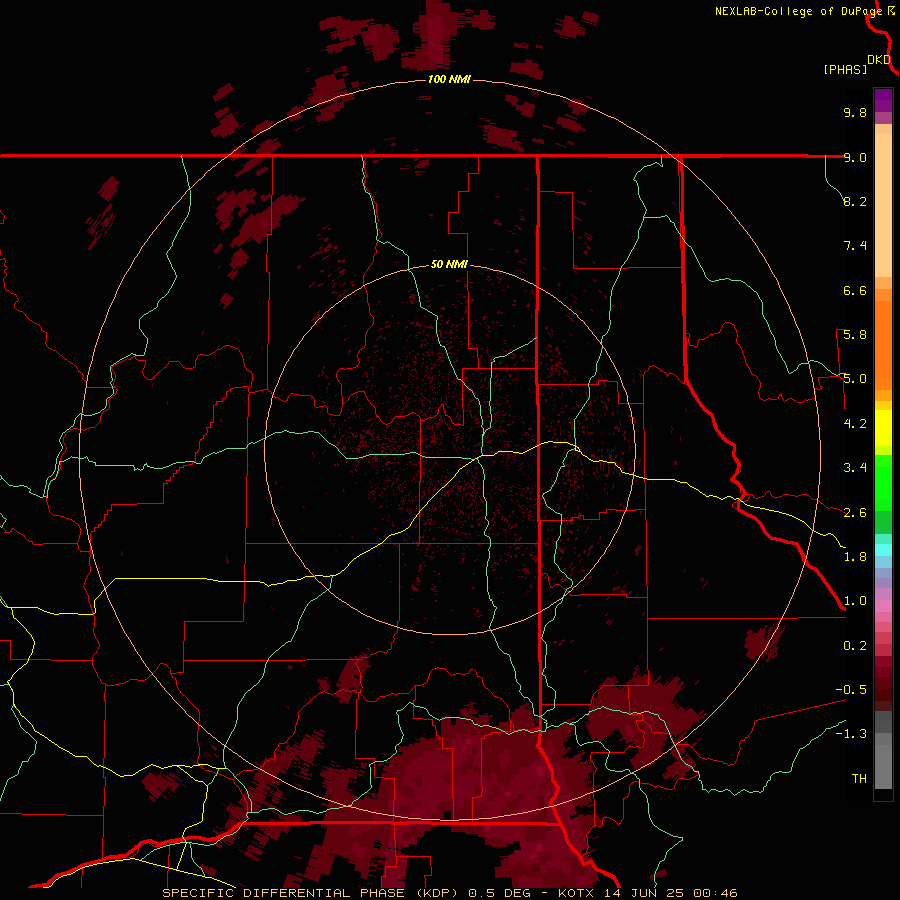900x900 pixels.
Task: Click the 6.6 scale value
Action: [855, 290]
